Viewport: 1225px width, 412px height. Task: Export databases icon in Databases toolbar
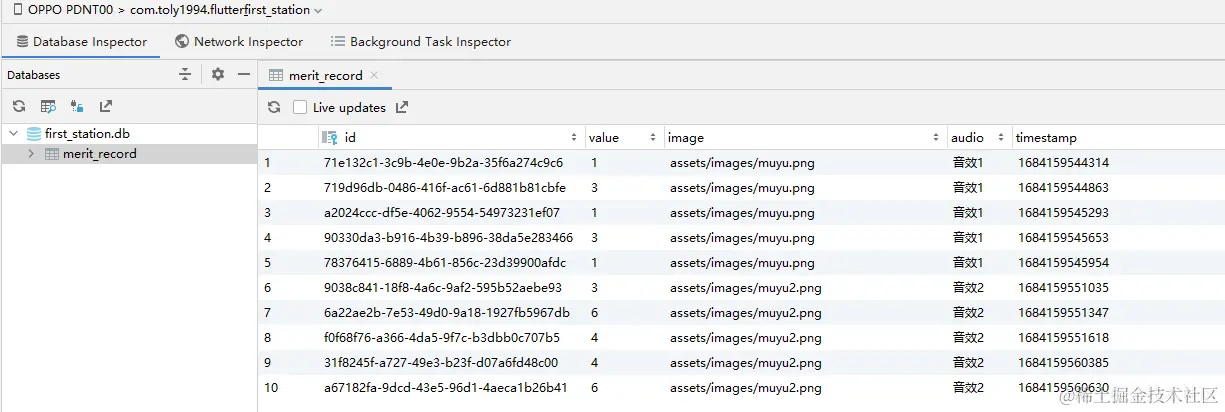click(106, 106)
